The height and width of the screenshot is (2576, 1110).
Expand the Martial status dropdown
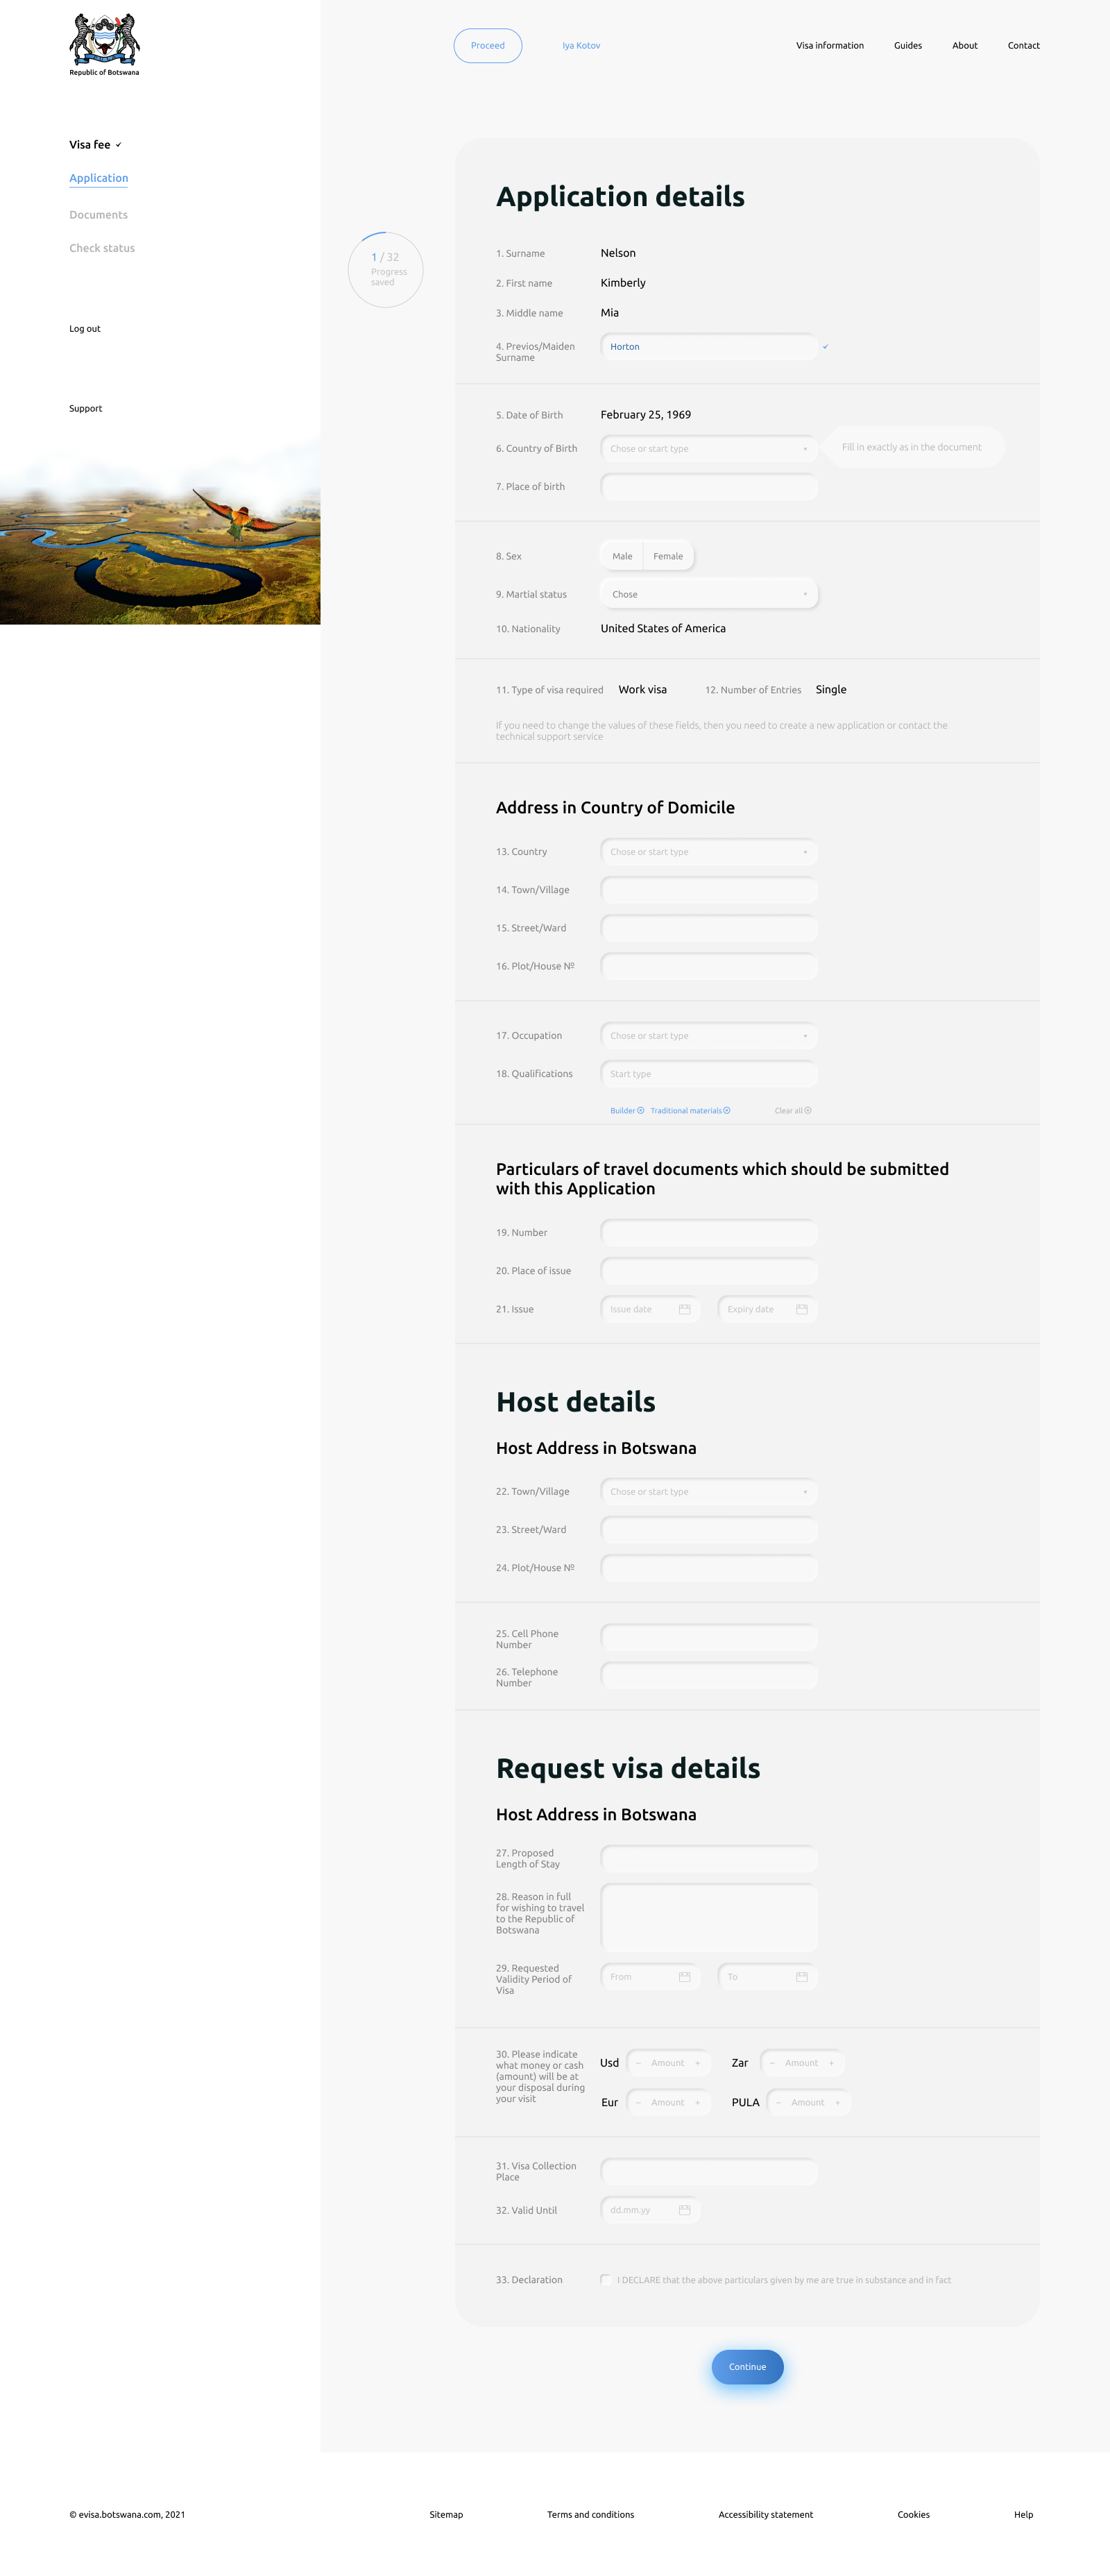(708, 594)
